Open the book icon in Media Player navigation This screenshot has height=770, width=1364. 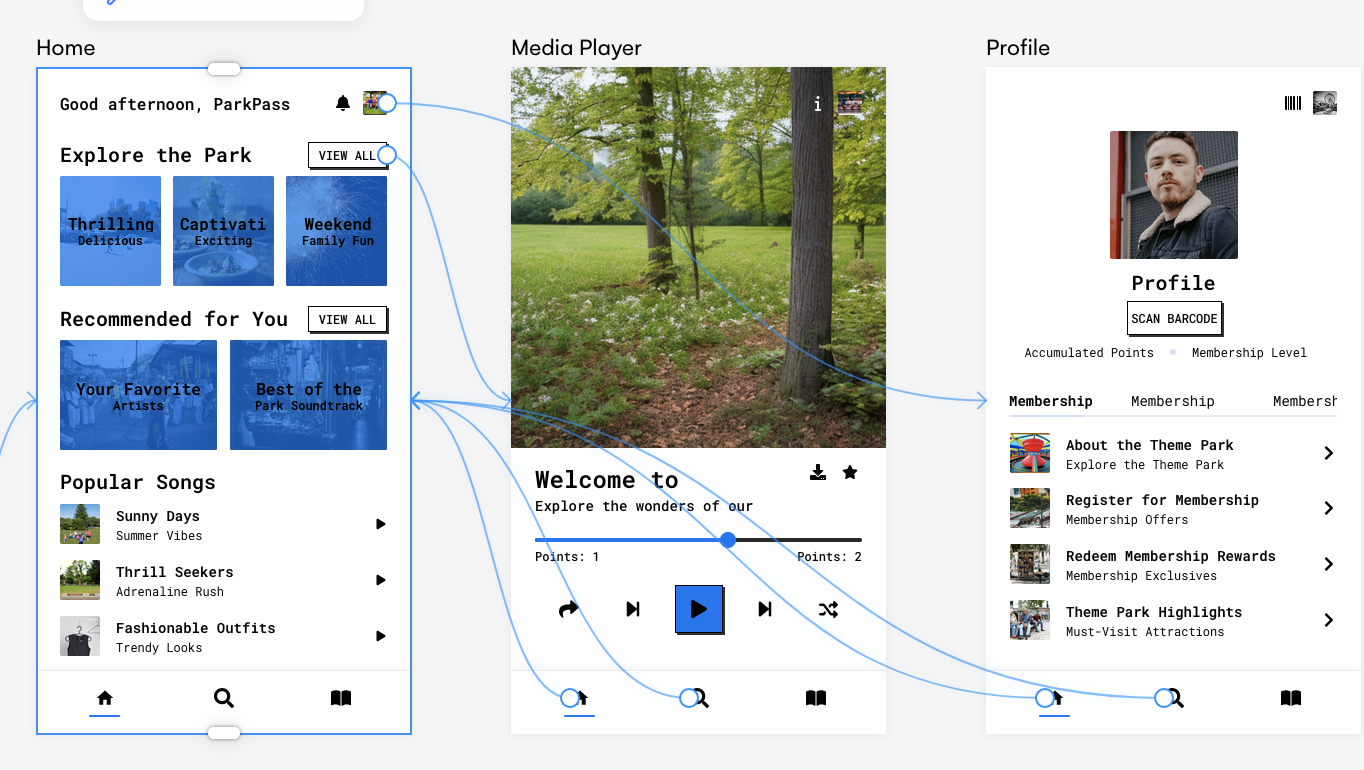[x=815, y=697]
